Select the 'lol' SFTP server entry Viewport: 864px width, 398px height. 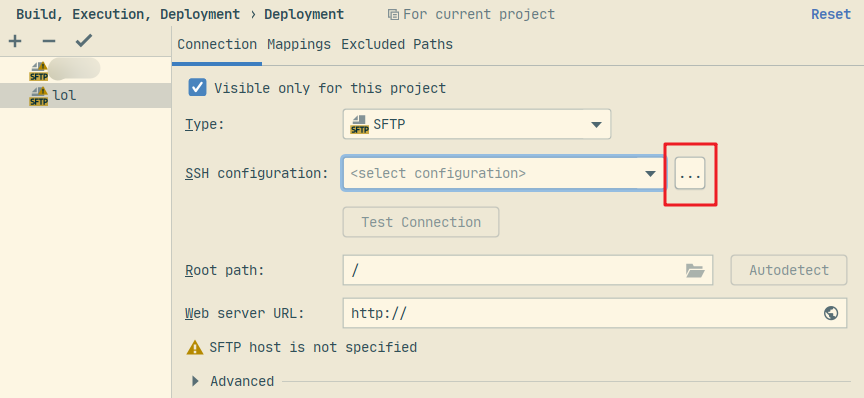[85, 95]
